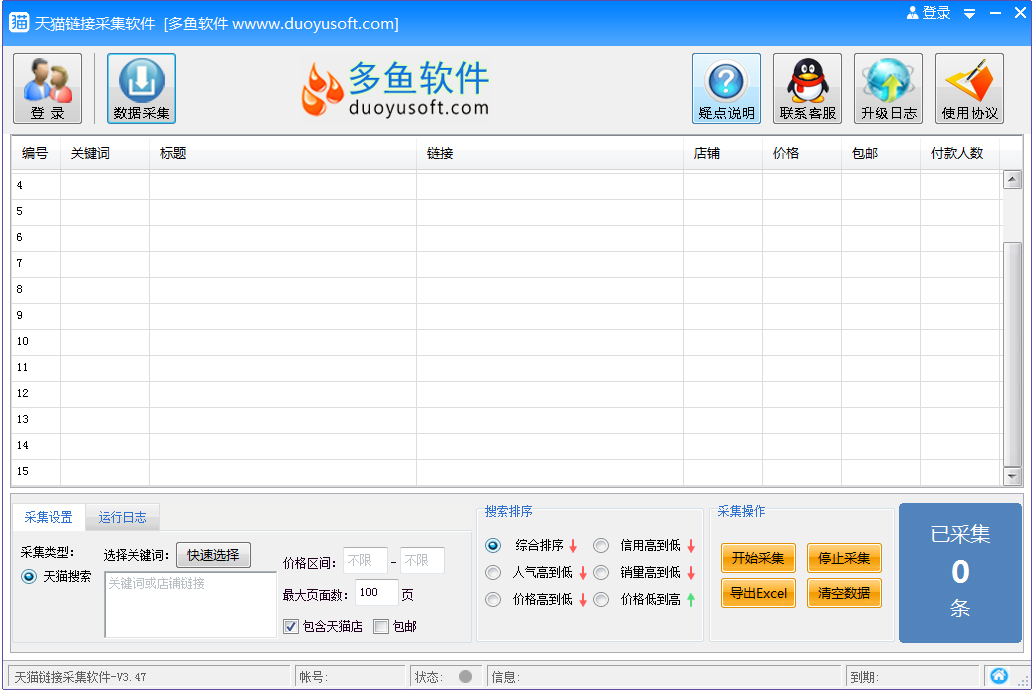Select table row number 4
The width and height of the screenshot is (1035, 690).
point(506,186)
